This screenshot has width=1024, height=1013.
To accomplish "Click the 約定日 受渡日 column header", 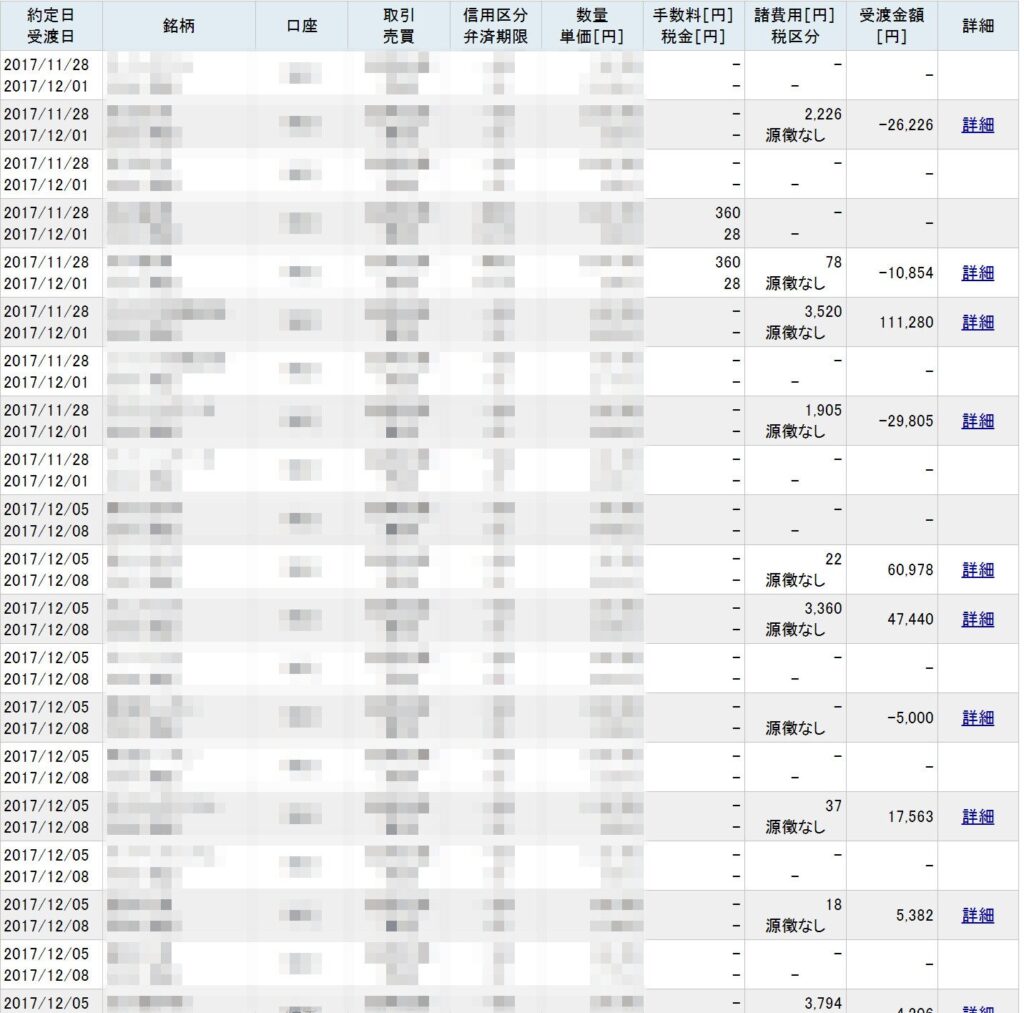I will coord(51,26).
